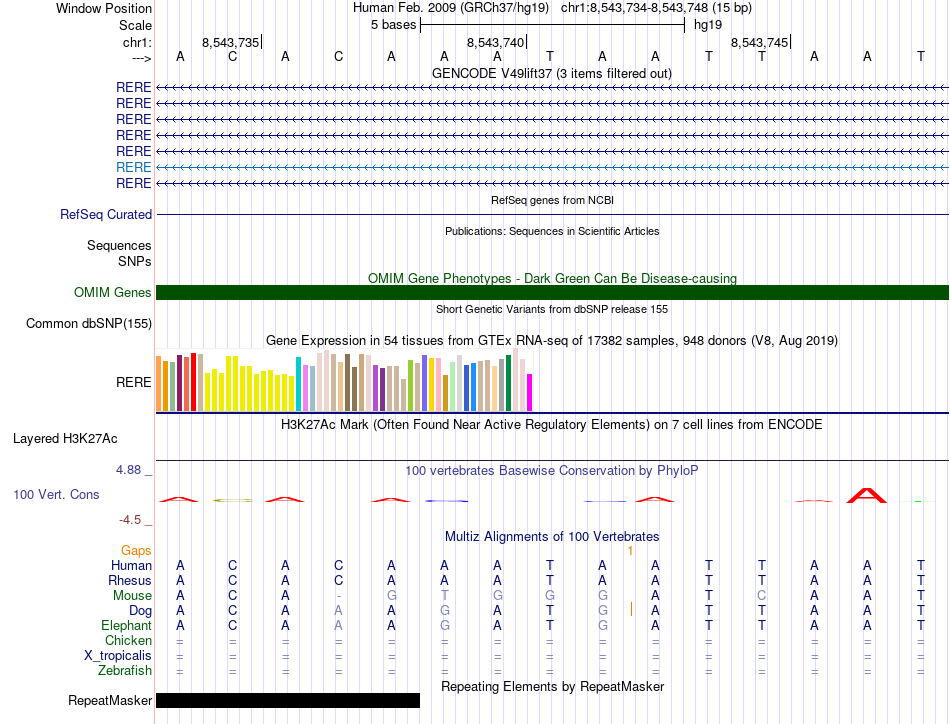Open the GTEx Gene Expression track title

click(x=552, y=340)
